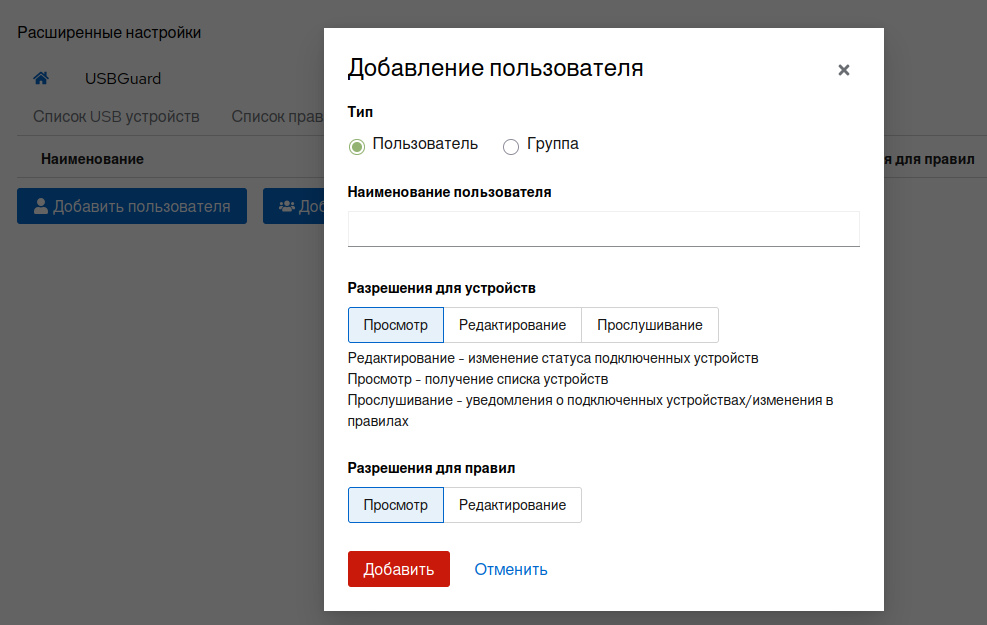Click the Расширенные настройки page heading
Image resolution: width=987 pixels, height=625 pixels.
(109, 32)
